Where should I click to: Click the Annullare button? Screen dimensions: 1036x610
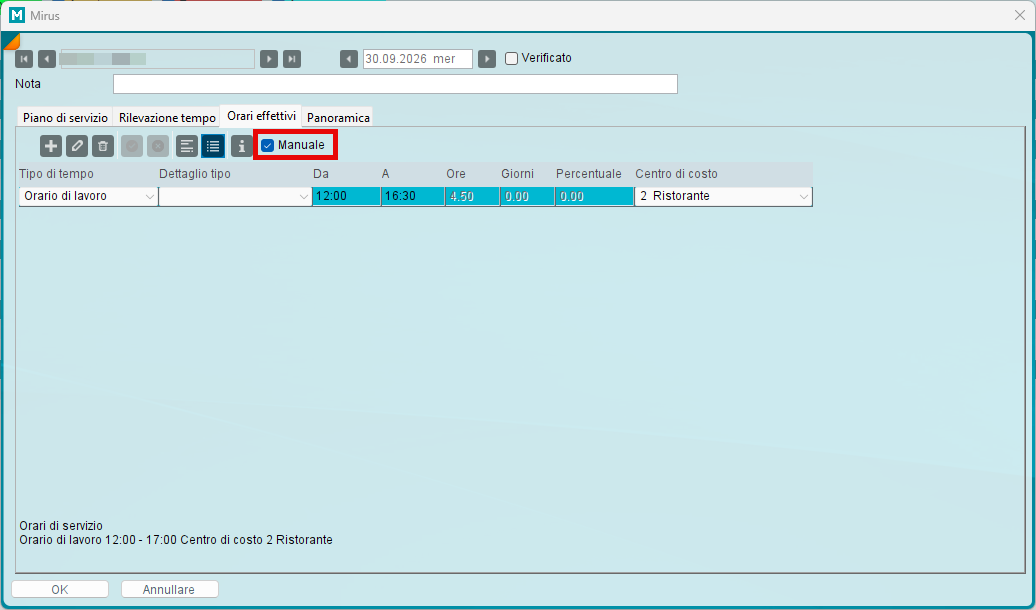[169, 590]
